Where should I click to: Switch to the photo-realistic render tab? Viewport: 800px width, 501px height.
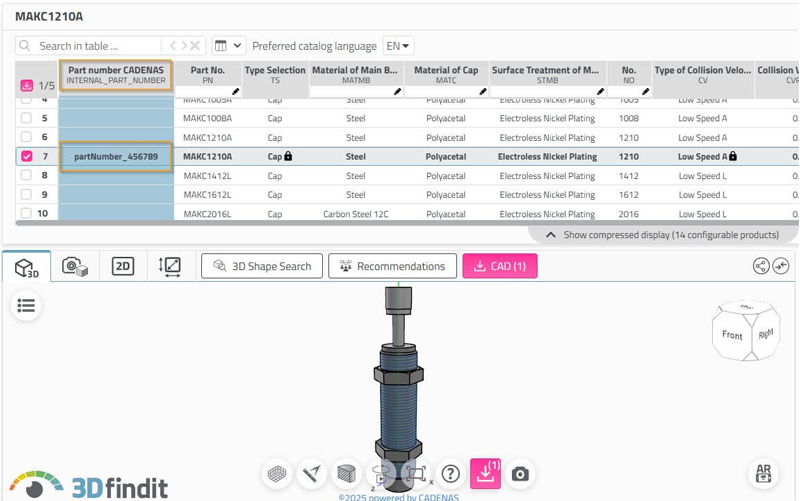tap(74, 266)
